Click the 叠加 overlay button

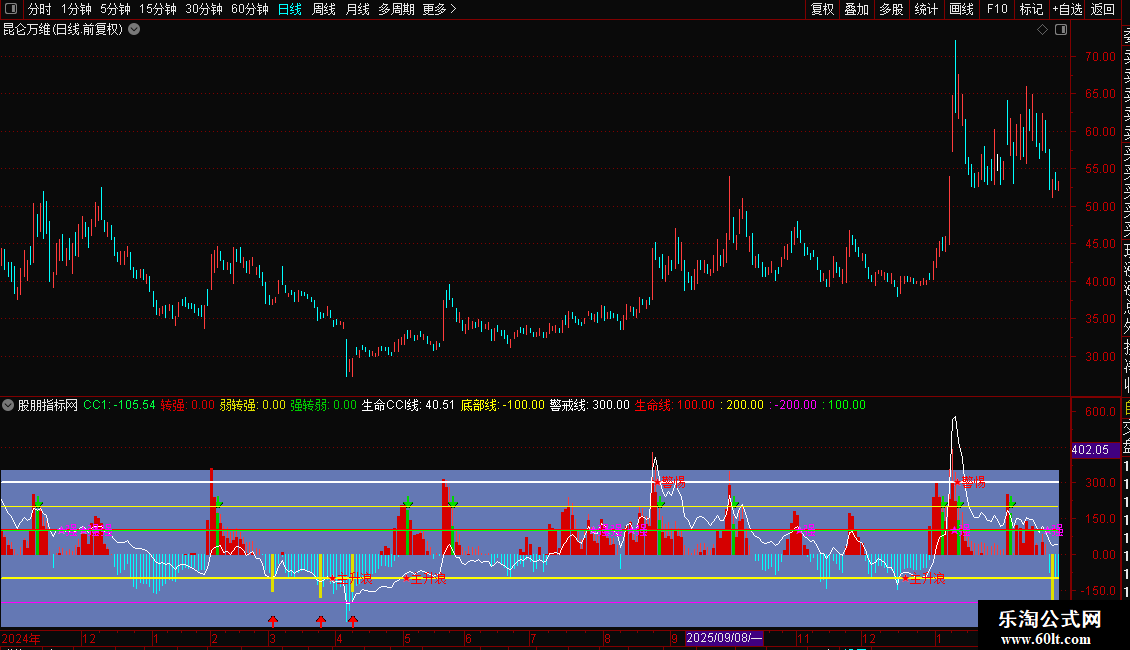tap(857, 9)
